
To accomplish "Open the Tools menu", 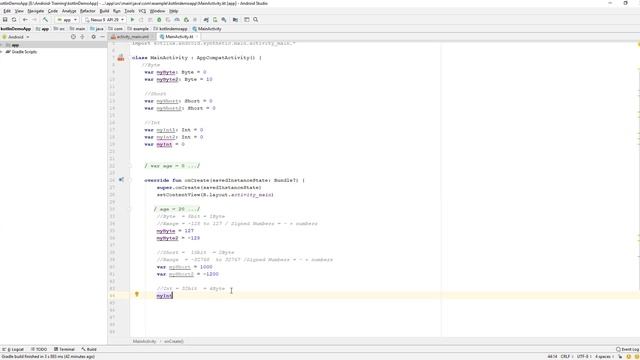I will pyautogui.click(x=129, y=11).
